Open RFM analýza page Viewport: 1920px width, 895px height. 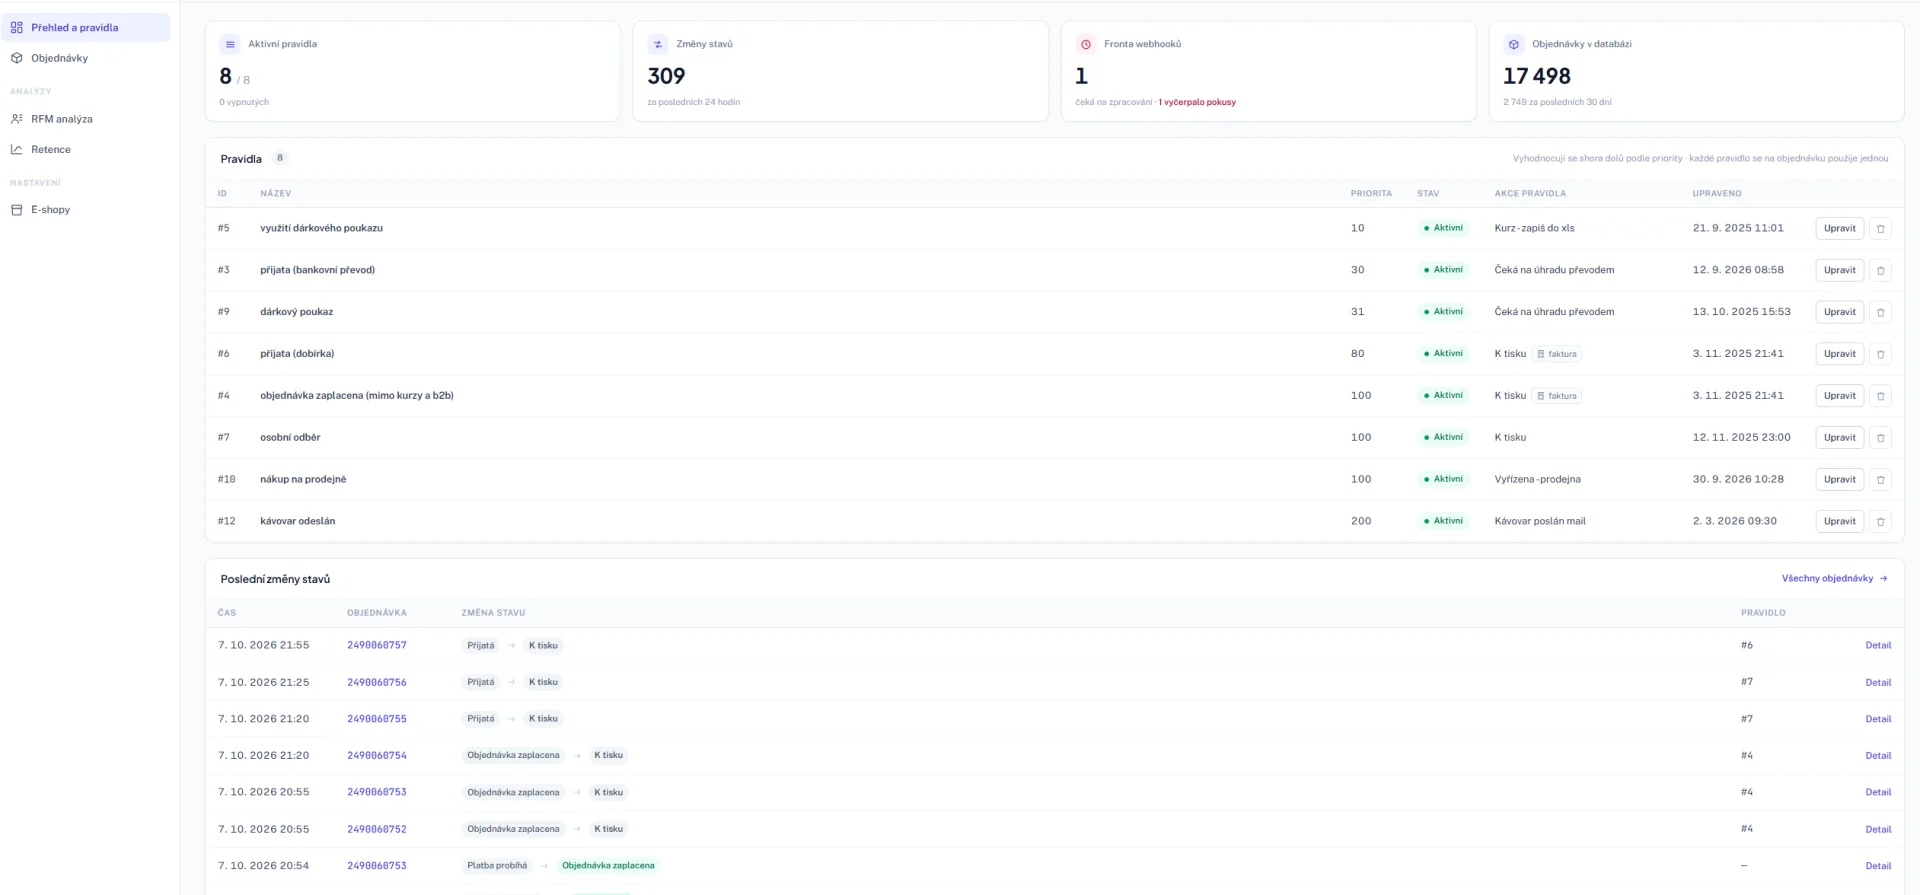coord(86,119)
